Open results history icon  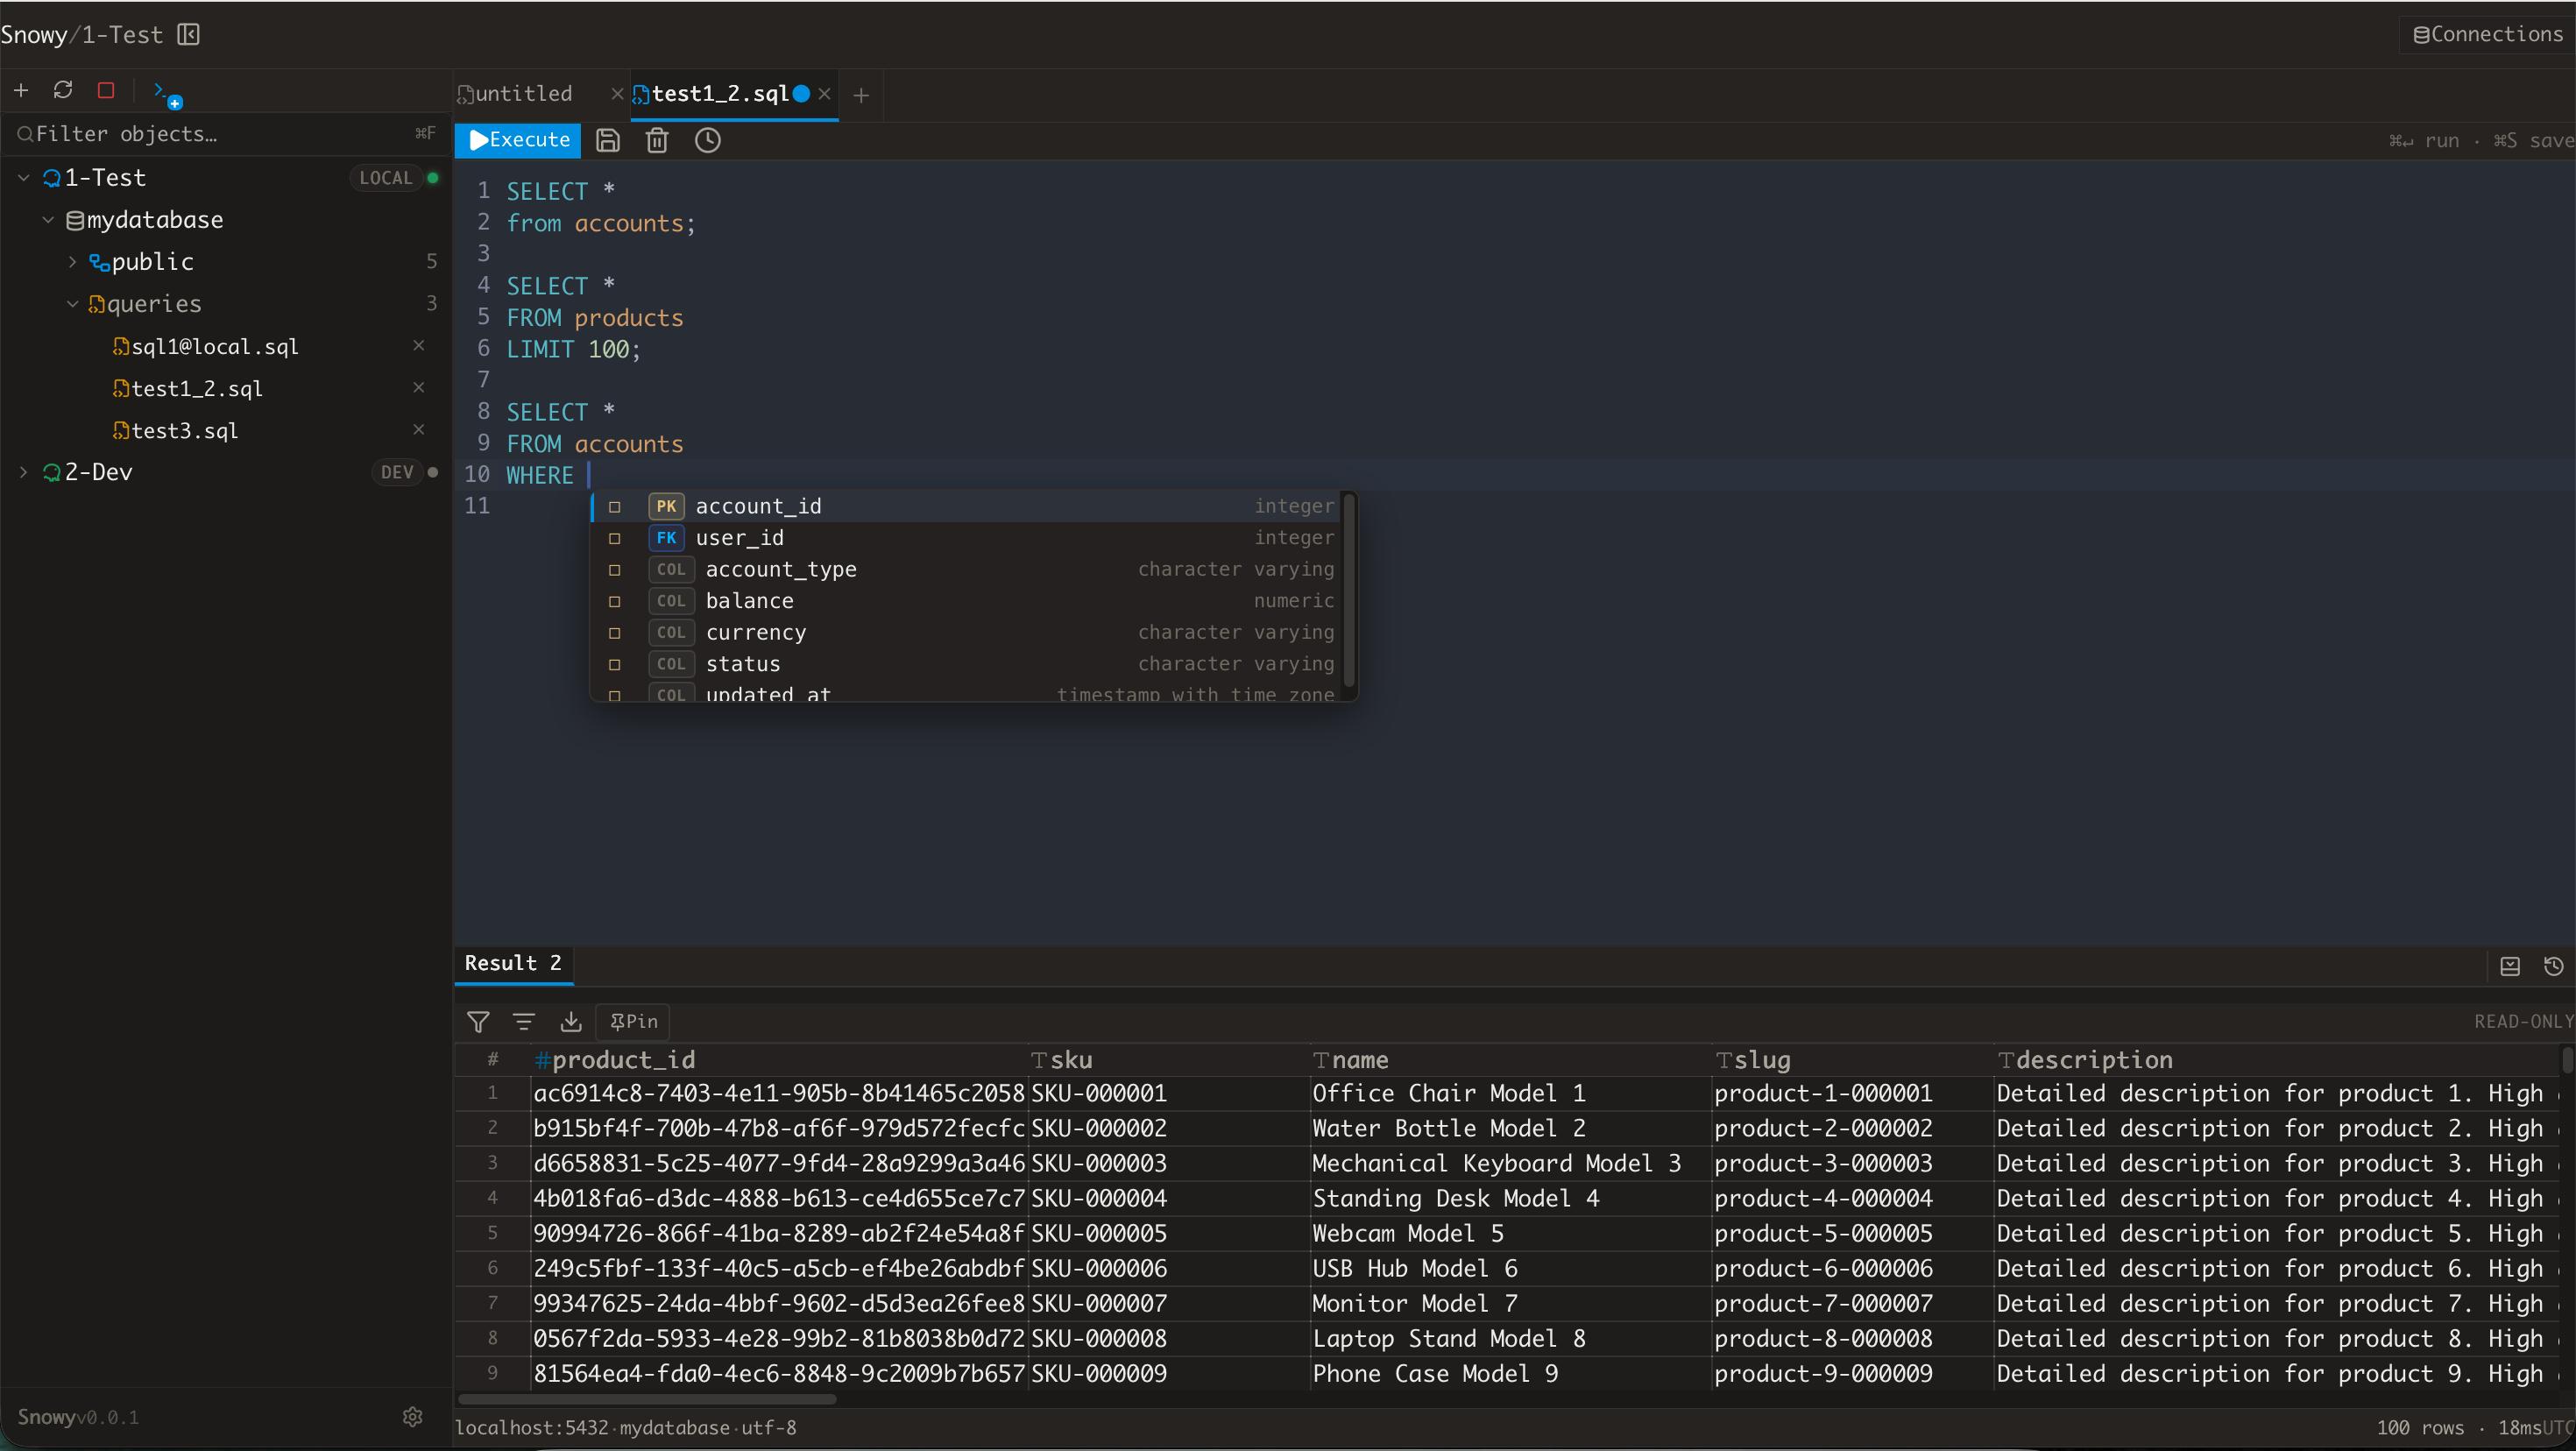pos(2554,966)
